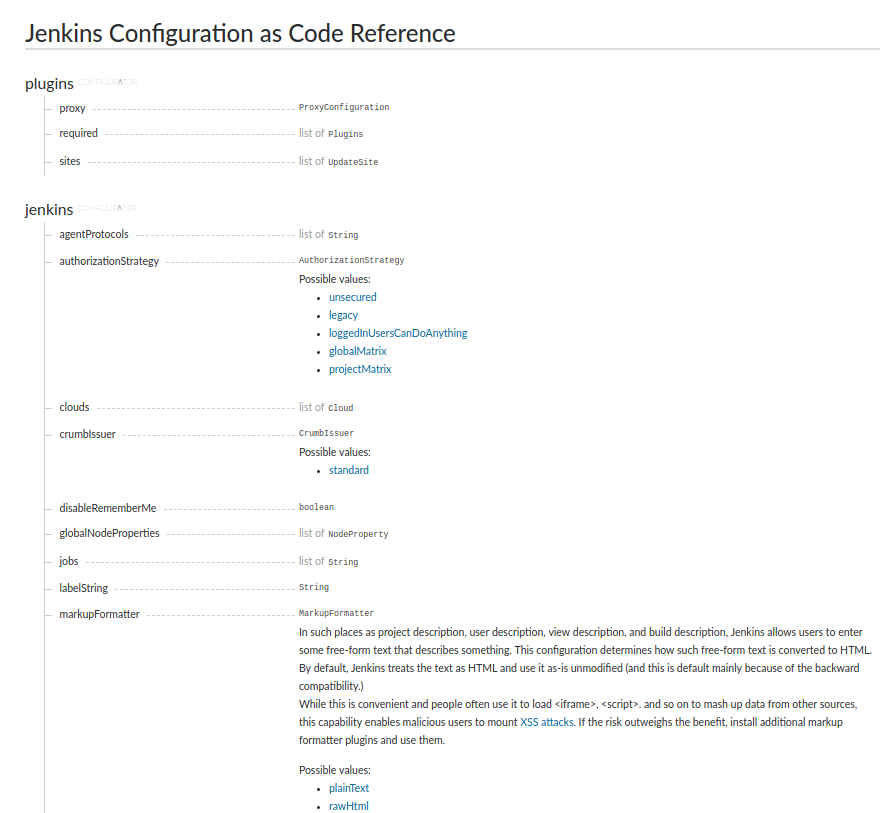
Task: Click the MarkupFormatter monospace type label
Action: 336,613
